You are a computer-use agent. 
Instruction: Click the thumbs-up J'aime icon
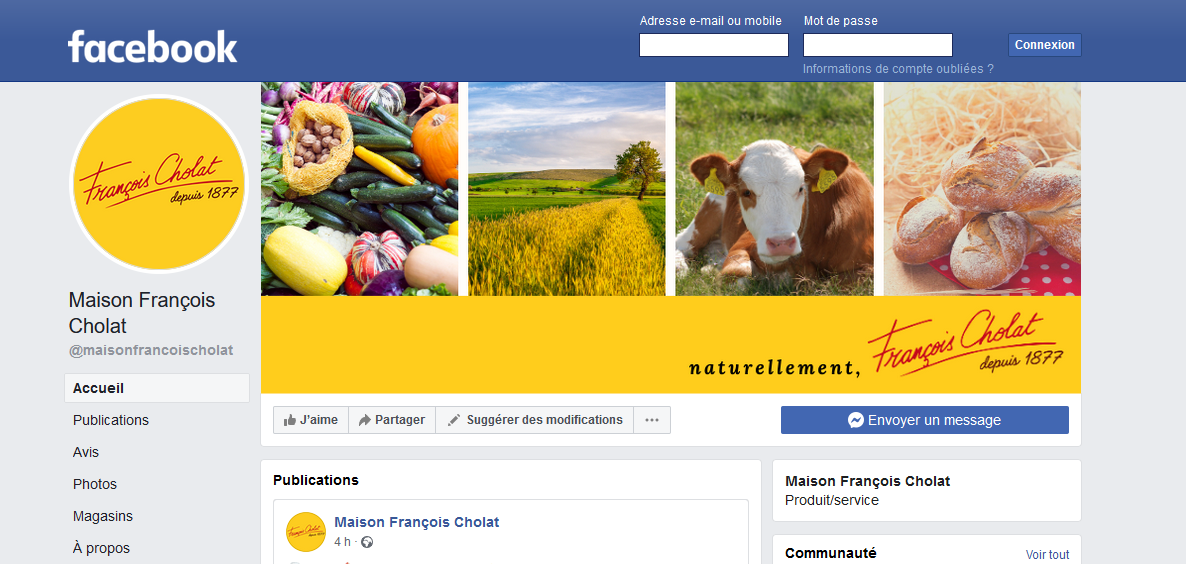click(290, 420)
